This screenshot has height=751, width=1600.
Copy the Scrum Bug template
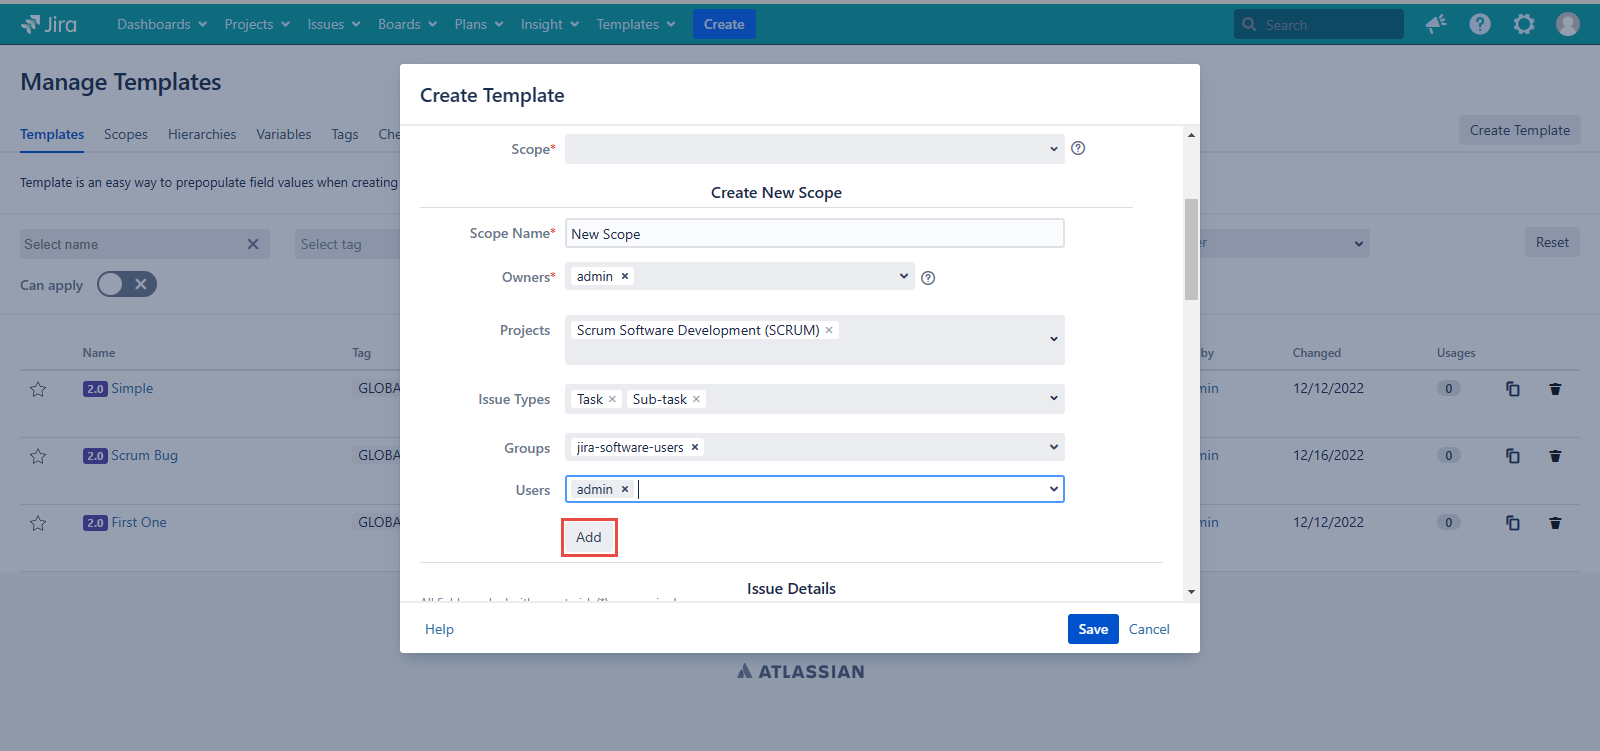point(1513,456)
